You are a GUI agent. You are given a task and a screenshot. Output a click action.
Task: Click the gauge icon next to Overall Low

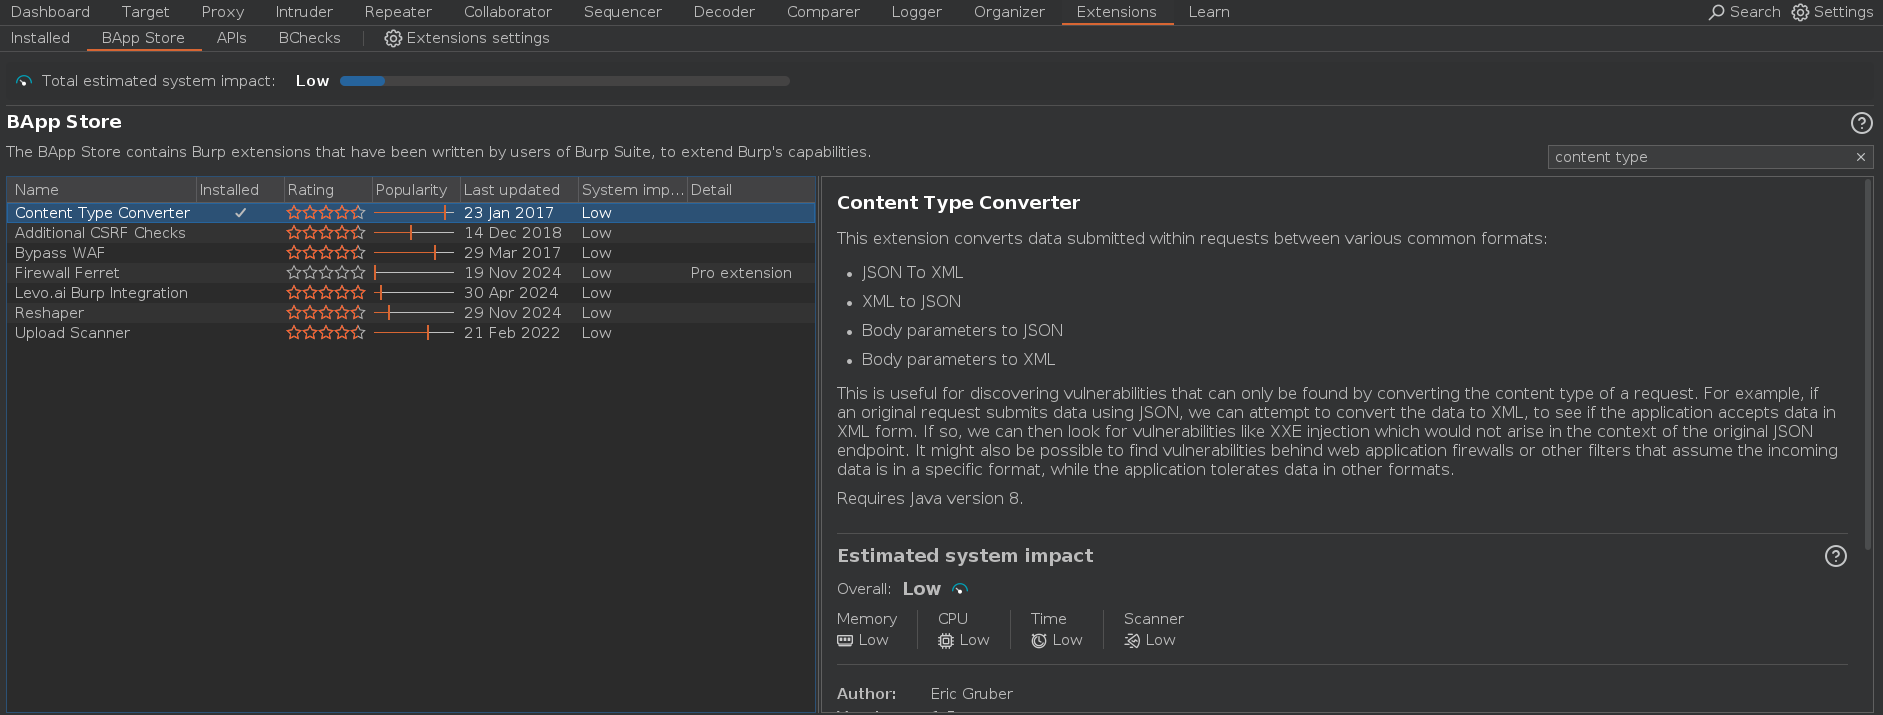960,589
